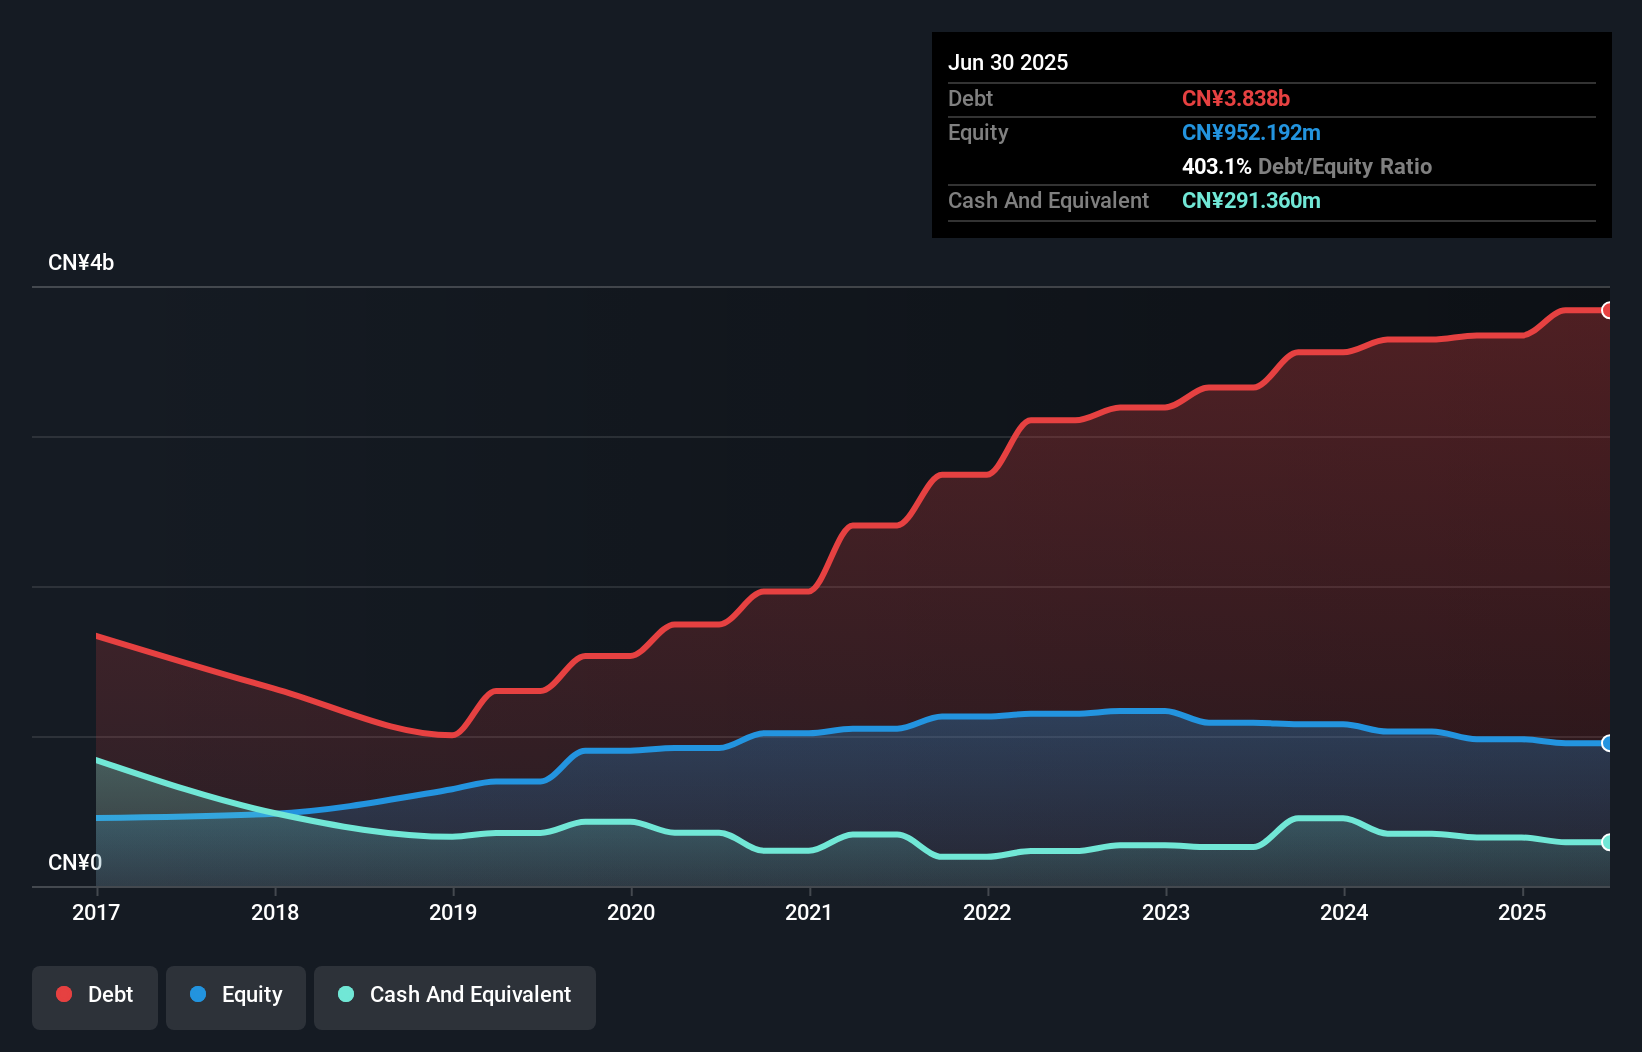Click the blue Equity legend dot icon
The height and width of the screenshot is (1052, 1642).
point(203,995)
